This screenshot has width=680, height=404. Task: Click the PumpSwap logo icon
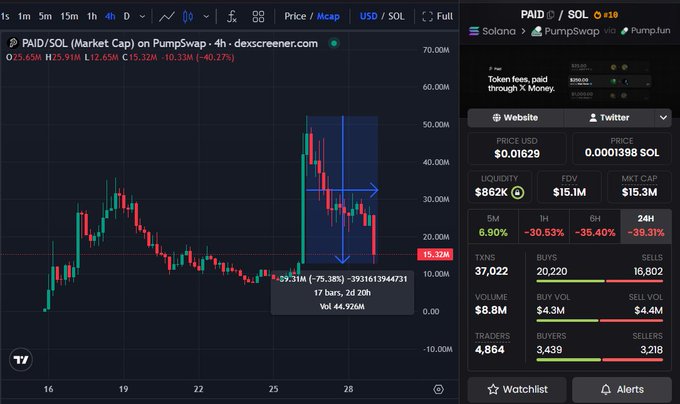tap(536, 31)
